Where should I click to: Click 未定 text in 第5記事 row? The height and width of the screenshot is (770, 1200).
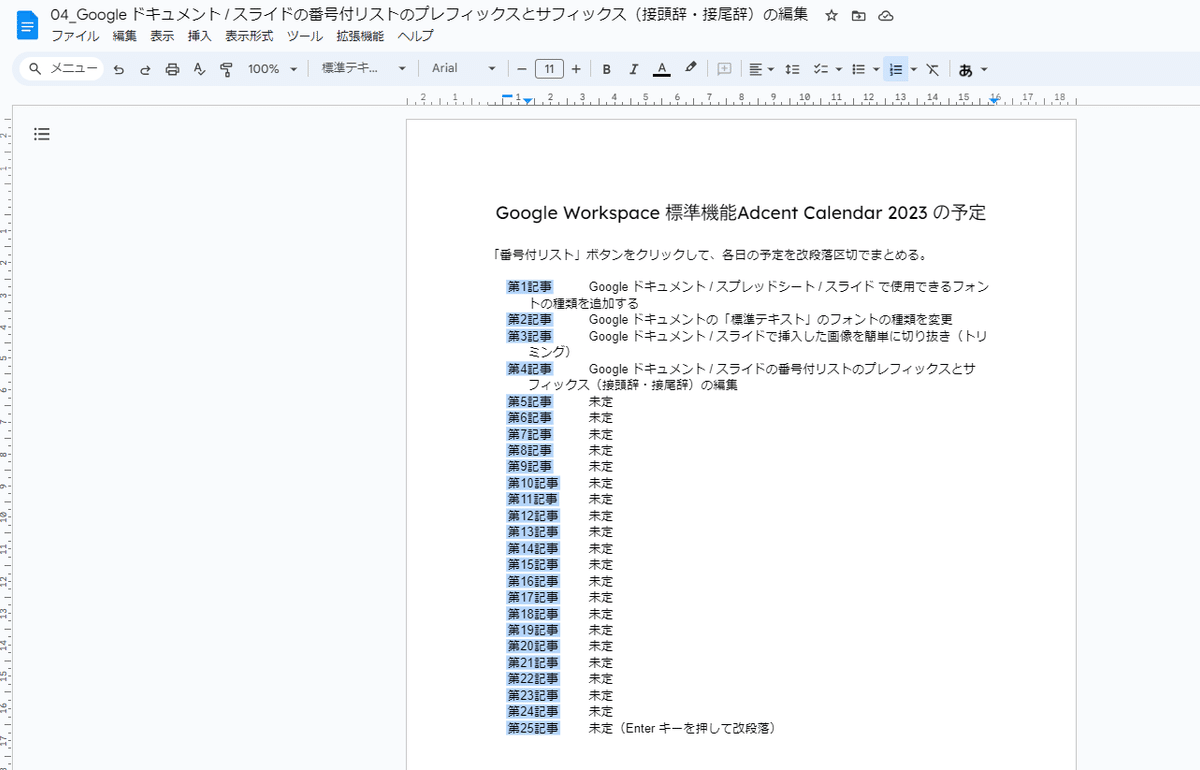coord(600,402)
